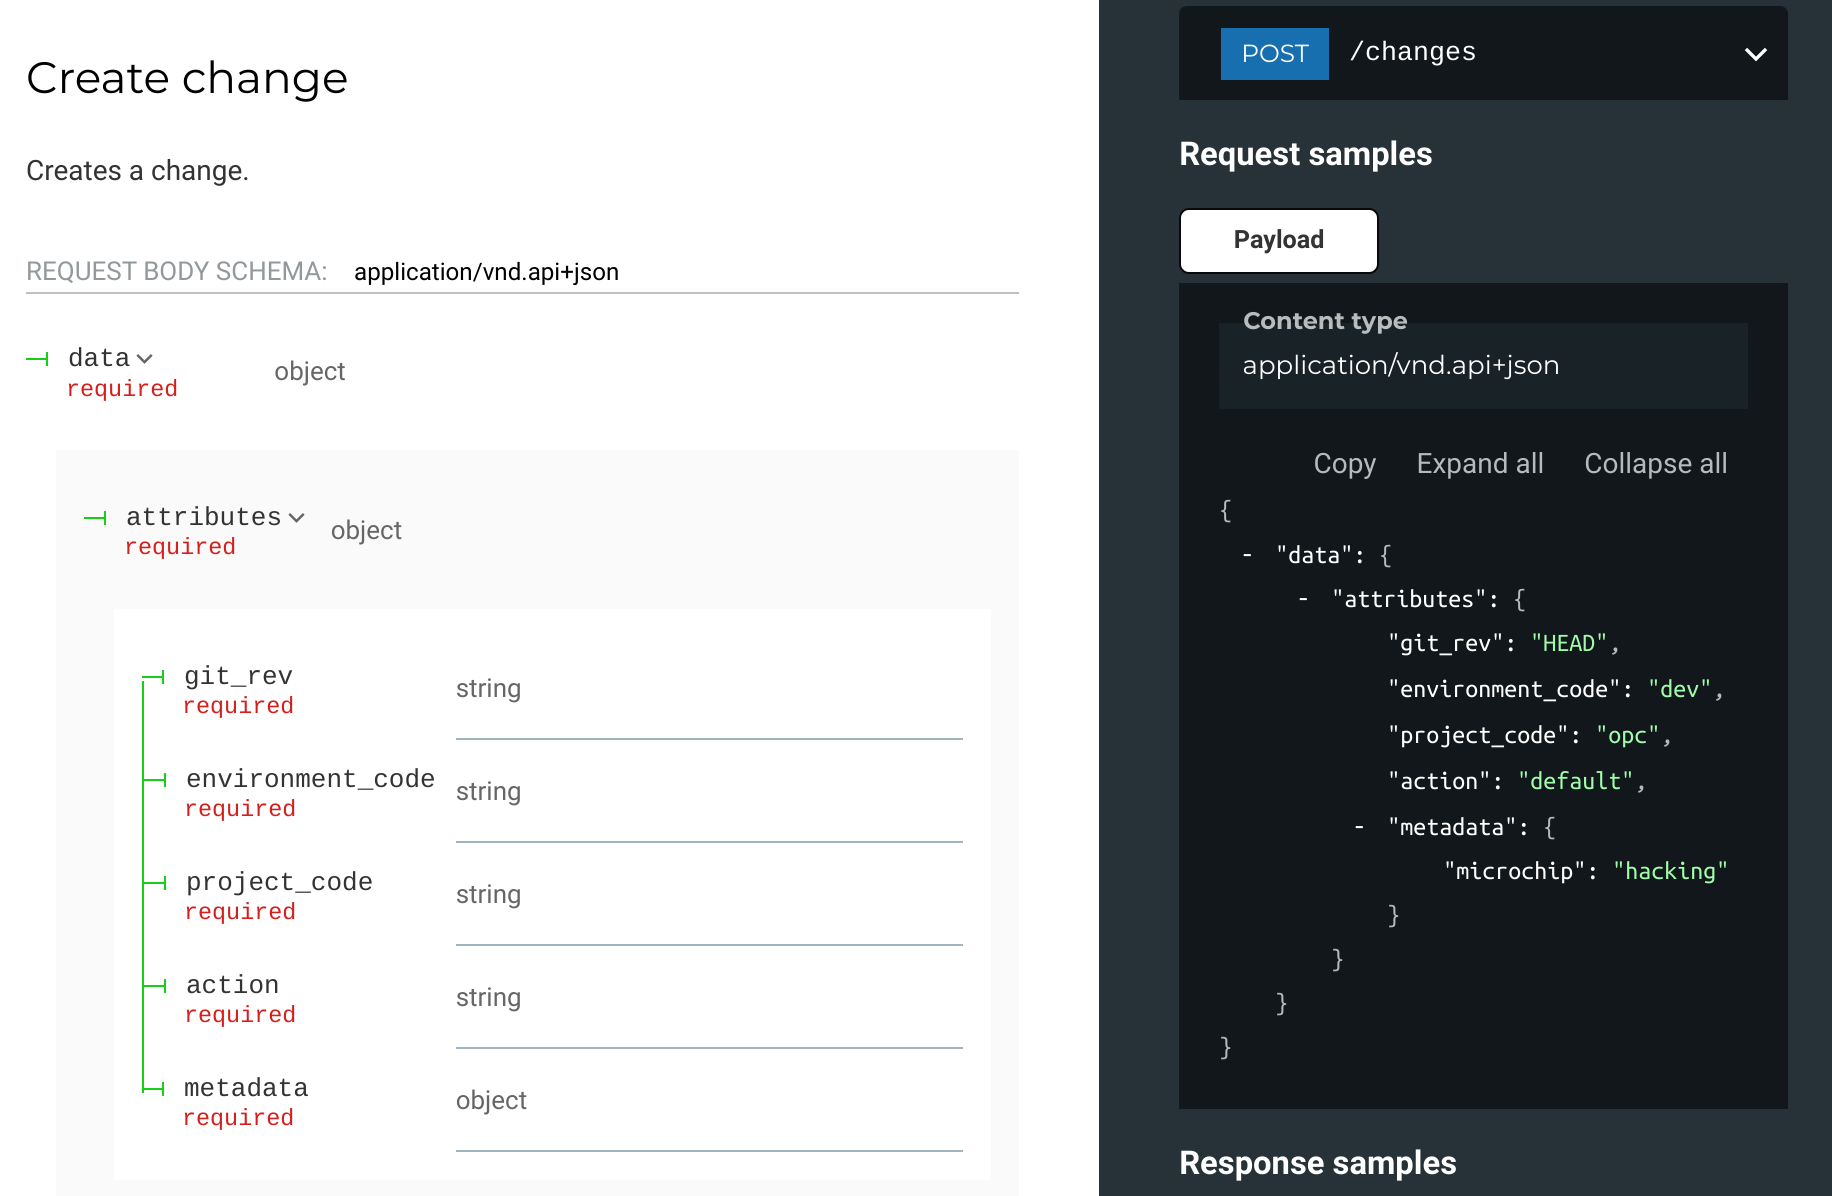Click the metadata property in schema
Image resolution: width=1832 pixels, height=1196 pixels.
[246, 1088]
